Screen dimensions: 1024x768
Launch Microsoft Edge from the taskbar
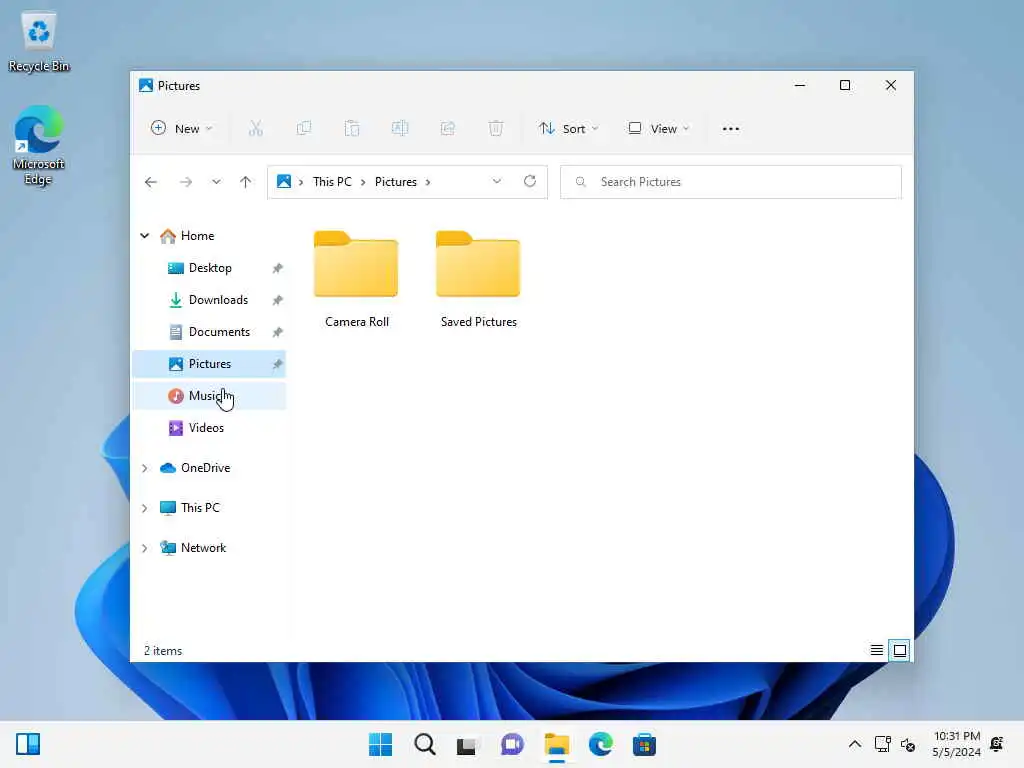click(x=600, y=744)
